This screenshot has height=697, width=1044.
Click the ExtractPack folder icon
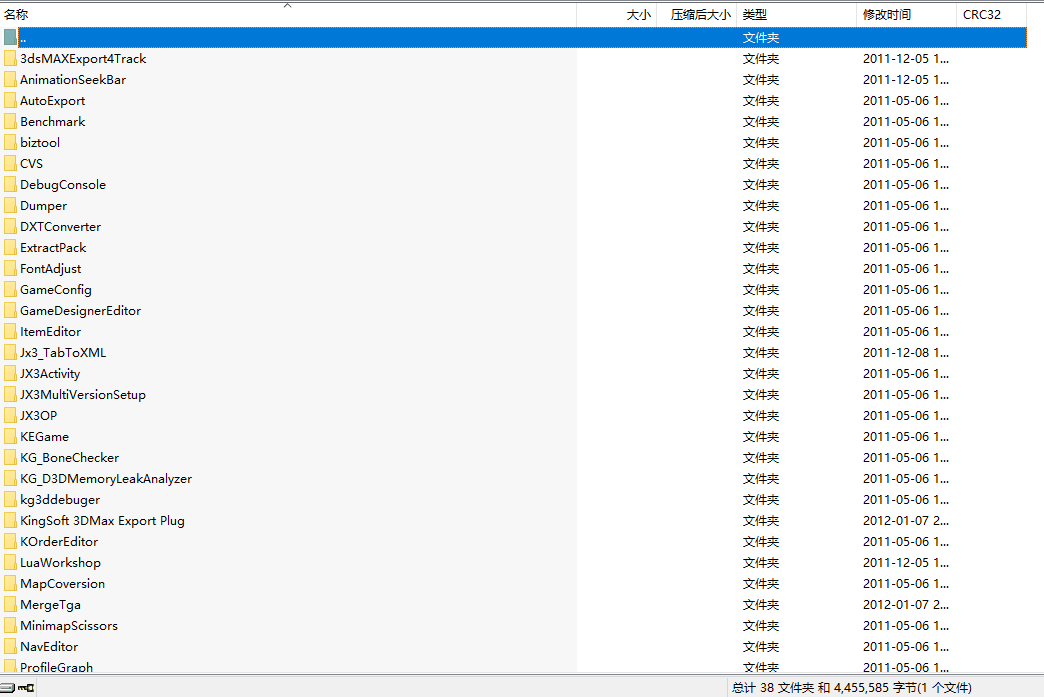(x=10, y=248)
